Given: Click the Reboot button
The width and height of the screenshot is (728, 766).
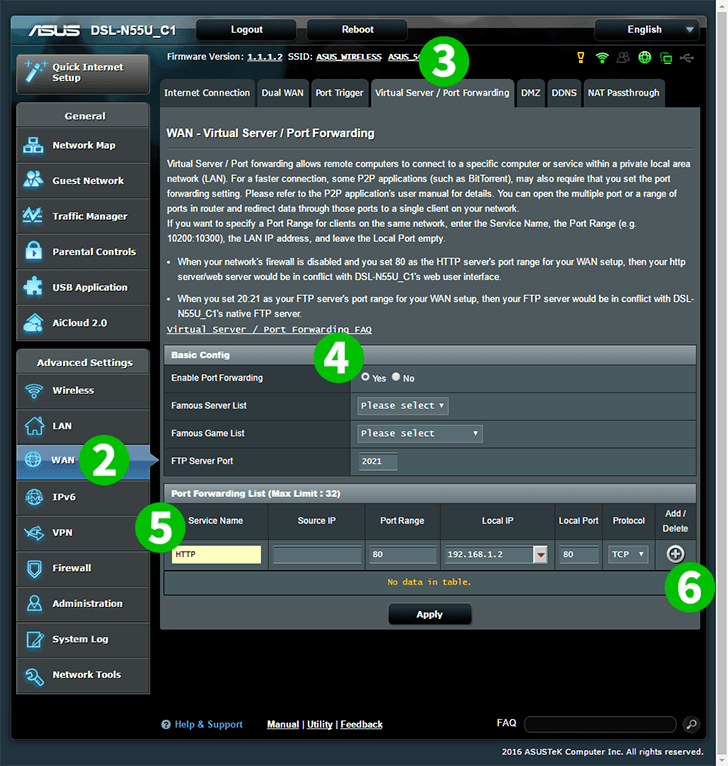Looking at the screenshot, I should click(x=357, y=30).
